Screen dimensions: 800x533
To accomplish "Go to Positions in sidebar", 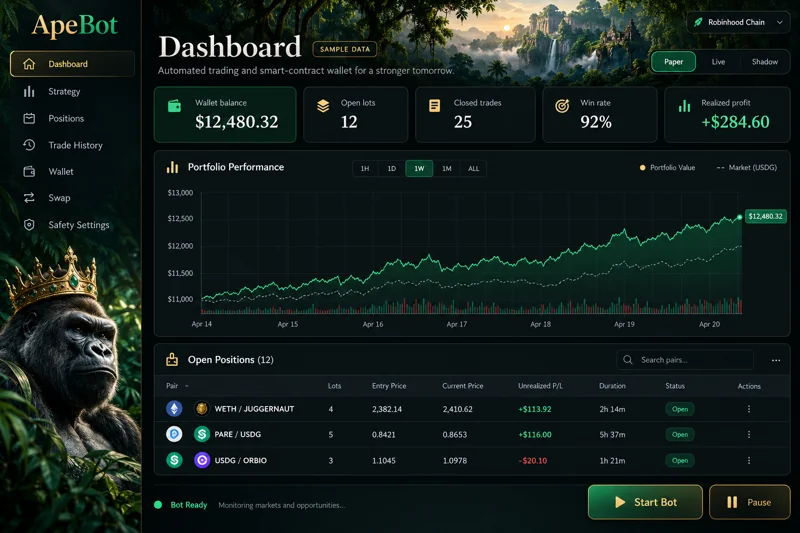I will (x=66, y=118).
